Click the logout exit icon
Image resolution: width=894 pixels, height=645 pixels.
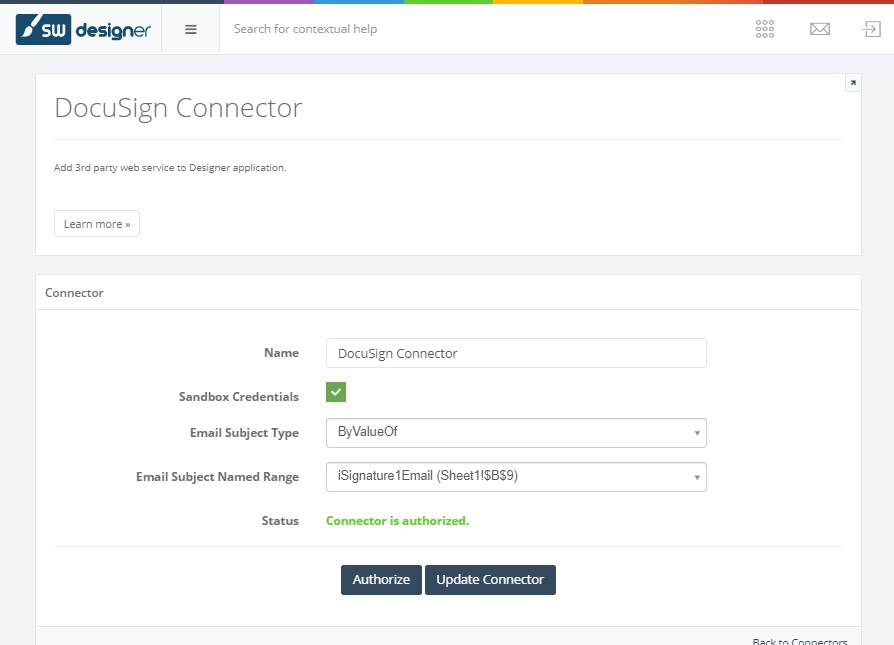pyautogui.click(x=872, y=29)
